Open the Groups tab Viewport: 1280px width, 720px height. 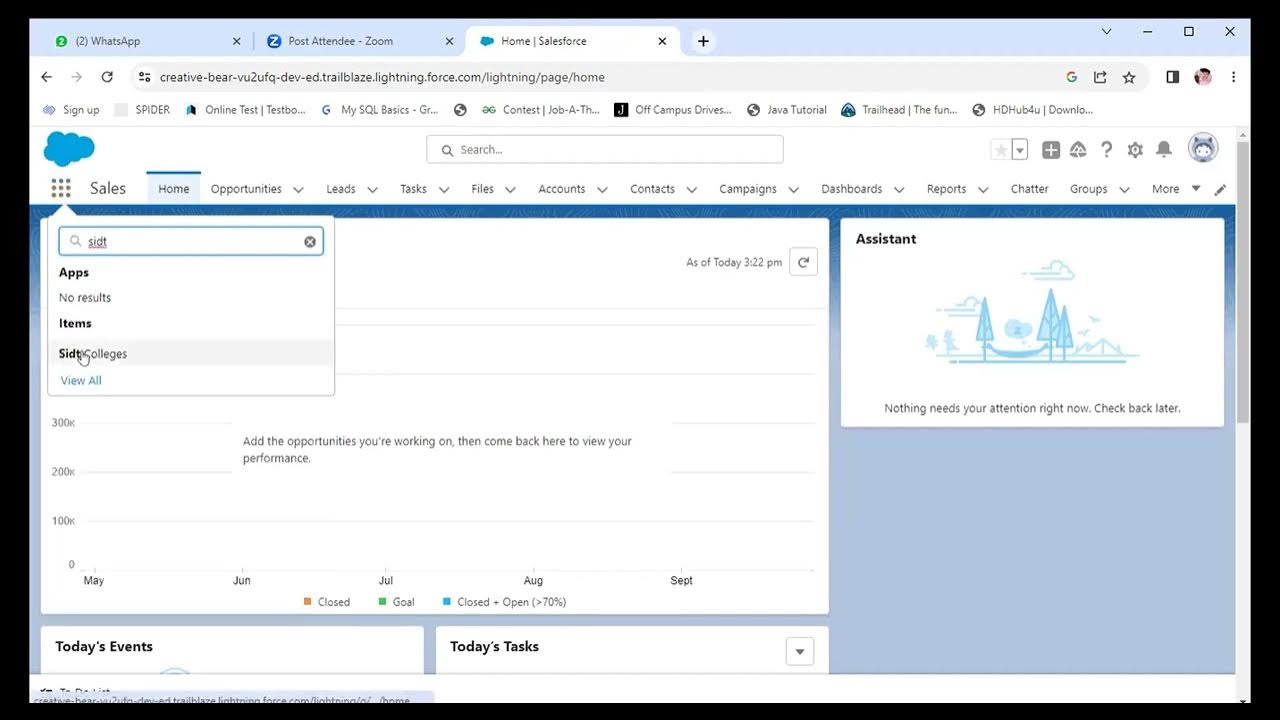pyautogui.click(x=1089, y=189)
